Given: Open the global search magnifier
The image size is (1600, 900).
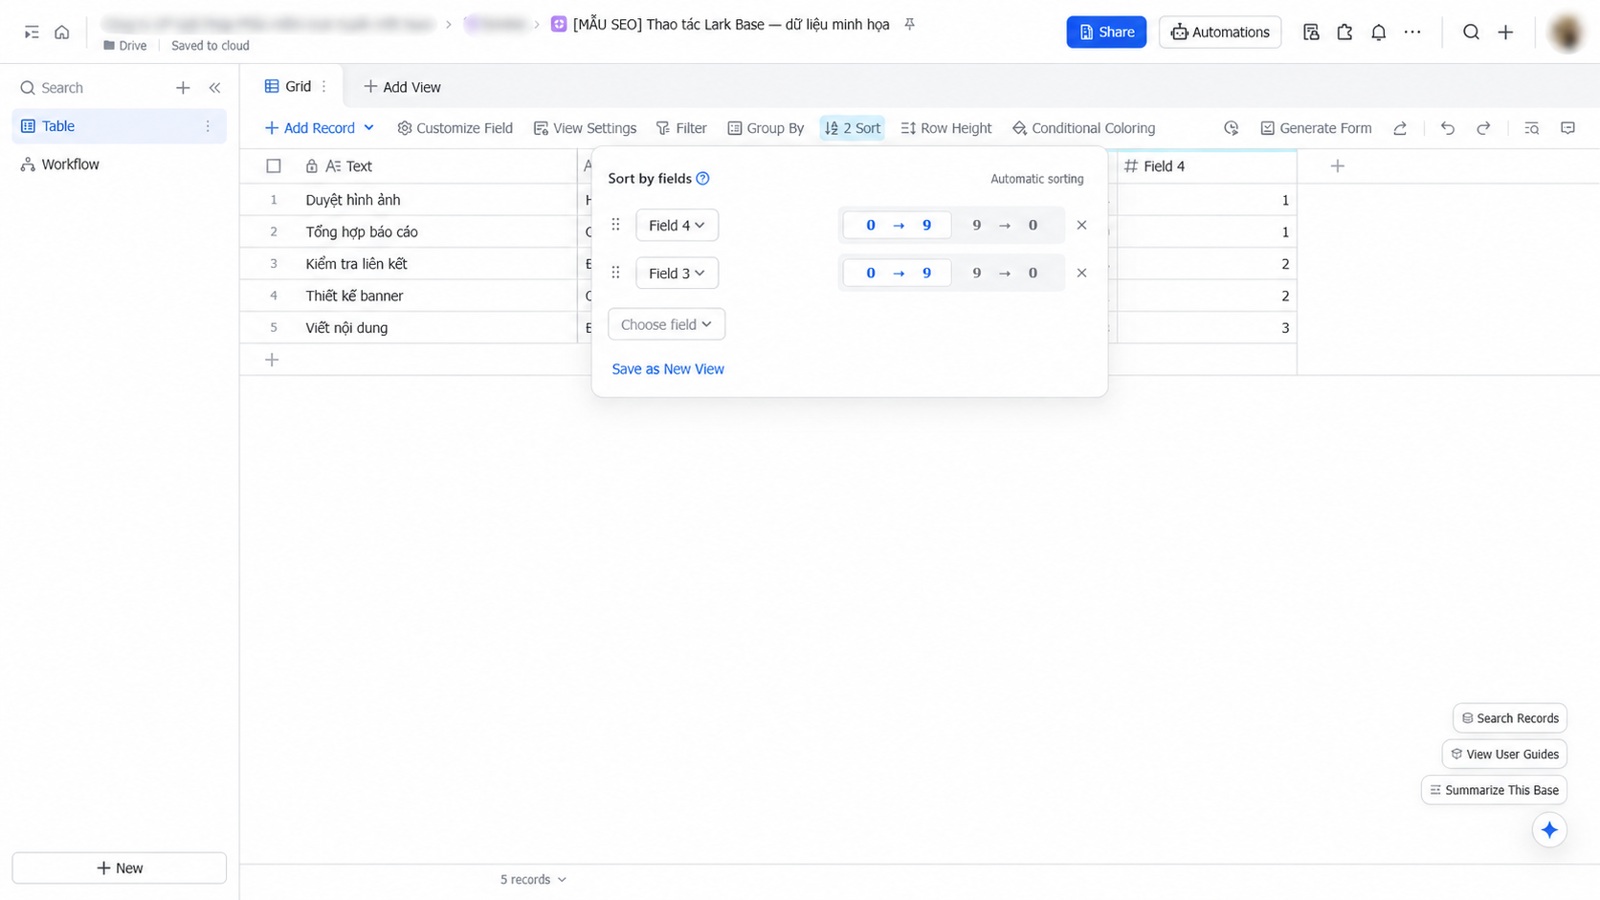Looking at the screenshot, I should (x=1471, y=32).
